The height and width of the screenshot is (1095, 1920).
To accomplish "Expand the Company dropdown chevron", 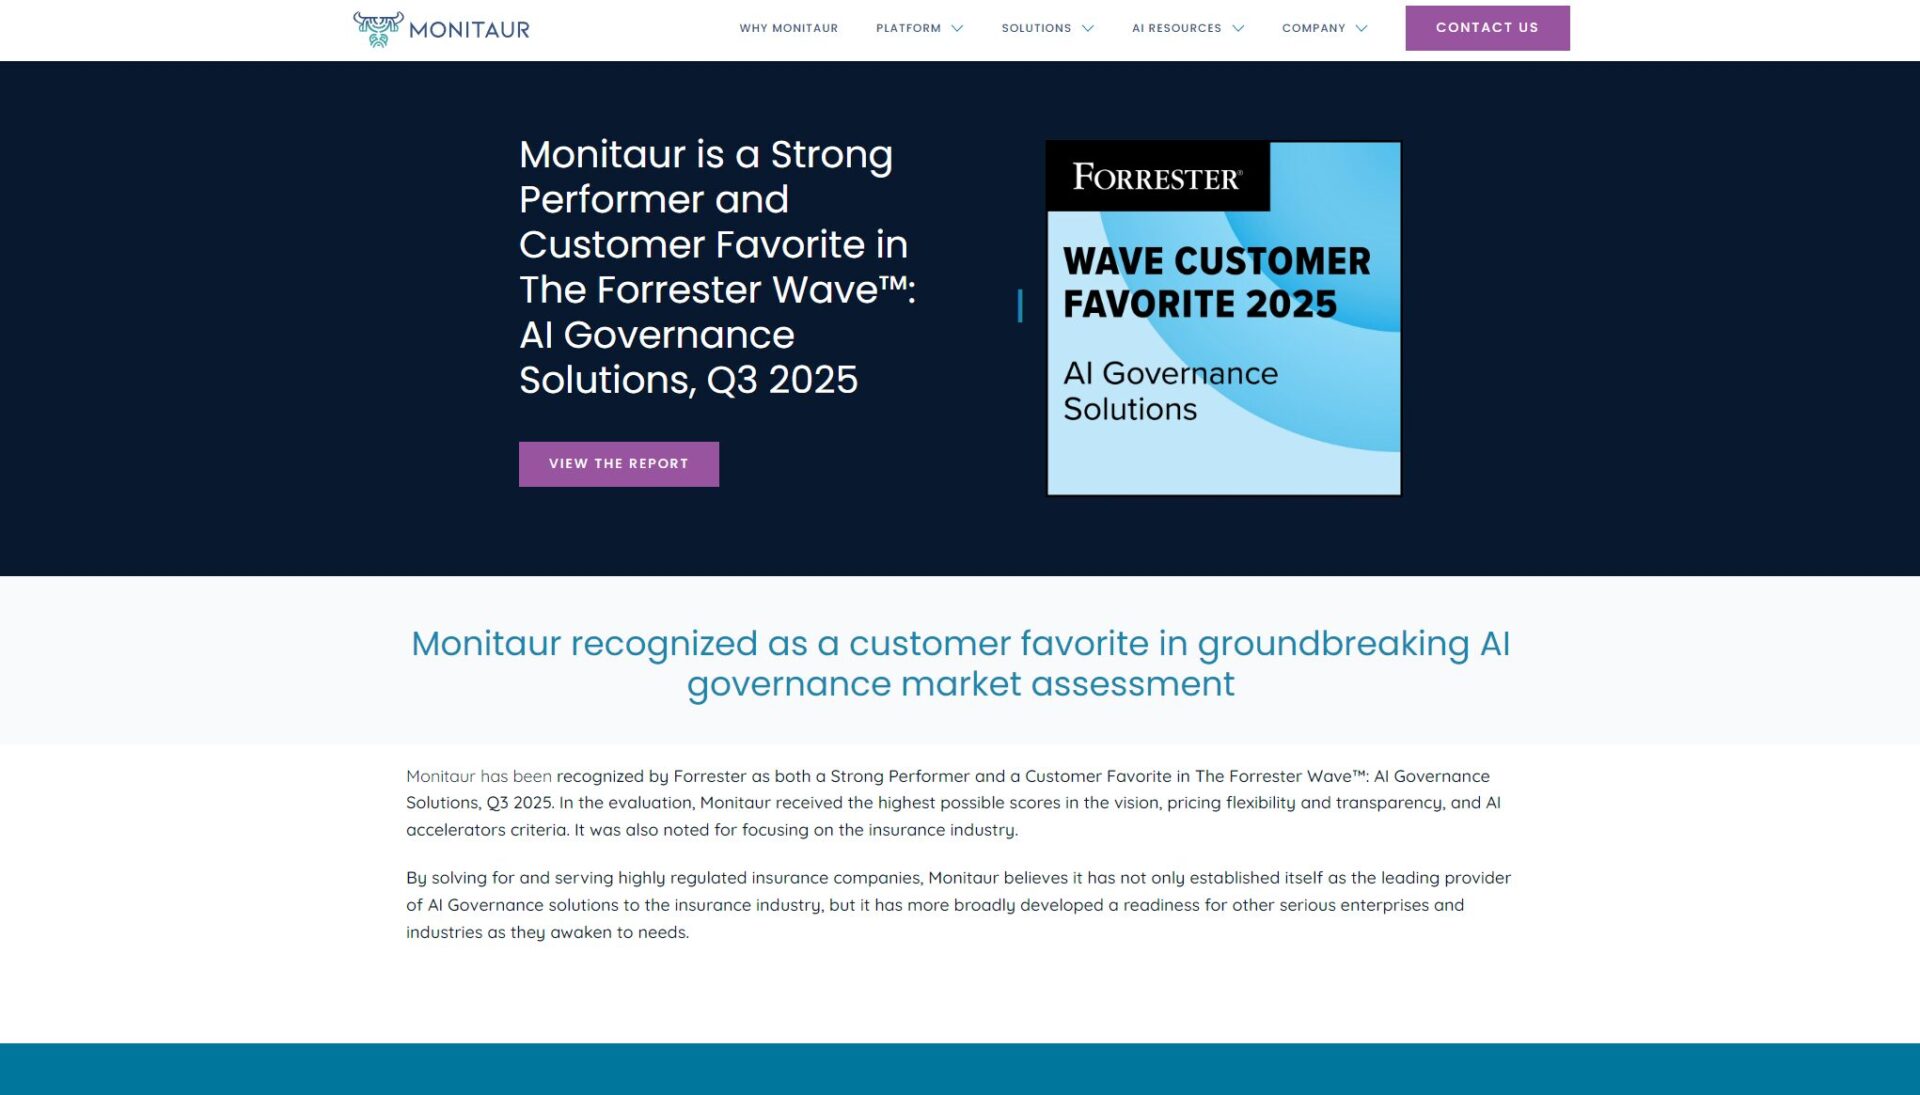I will (x=1361, y=28).
